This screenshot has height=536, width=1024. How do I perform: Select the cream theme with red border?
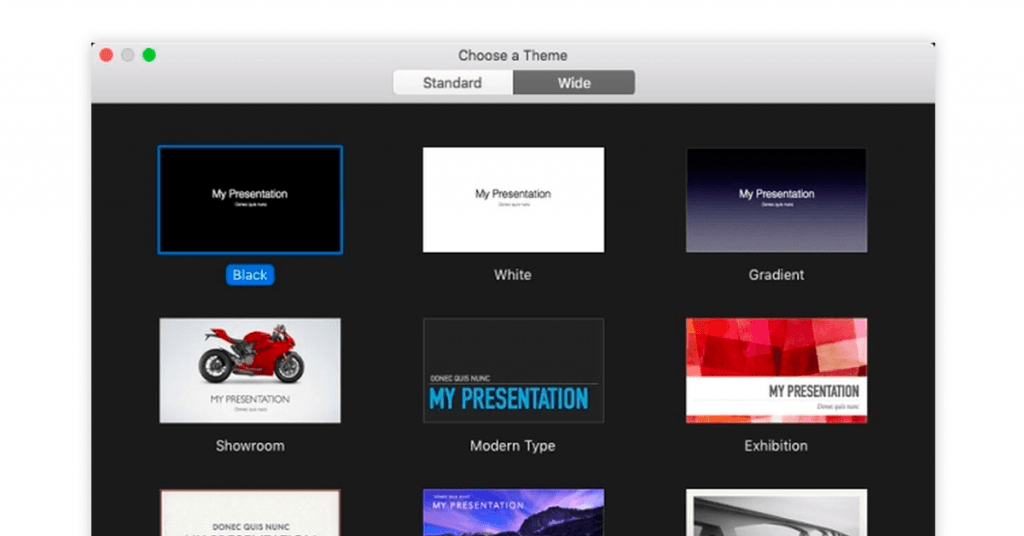click(x=250, y=513)
